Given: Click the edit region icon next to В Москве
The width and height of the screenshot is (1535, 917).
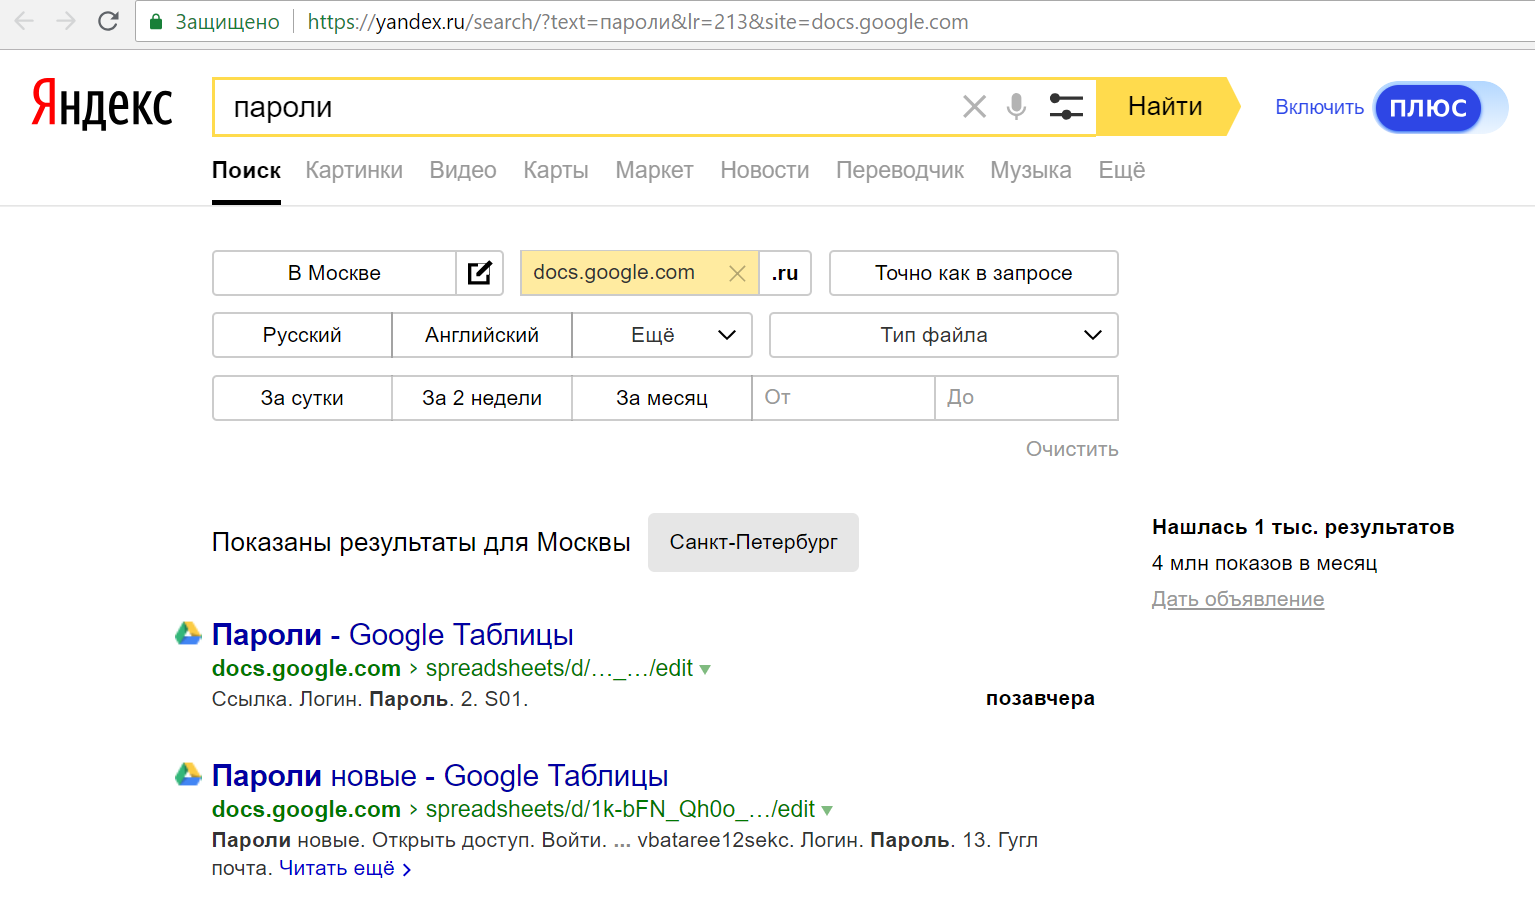Looking at the screenshot, I should pos(480,273).
